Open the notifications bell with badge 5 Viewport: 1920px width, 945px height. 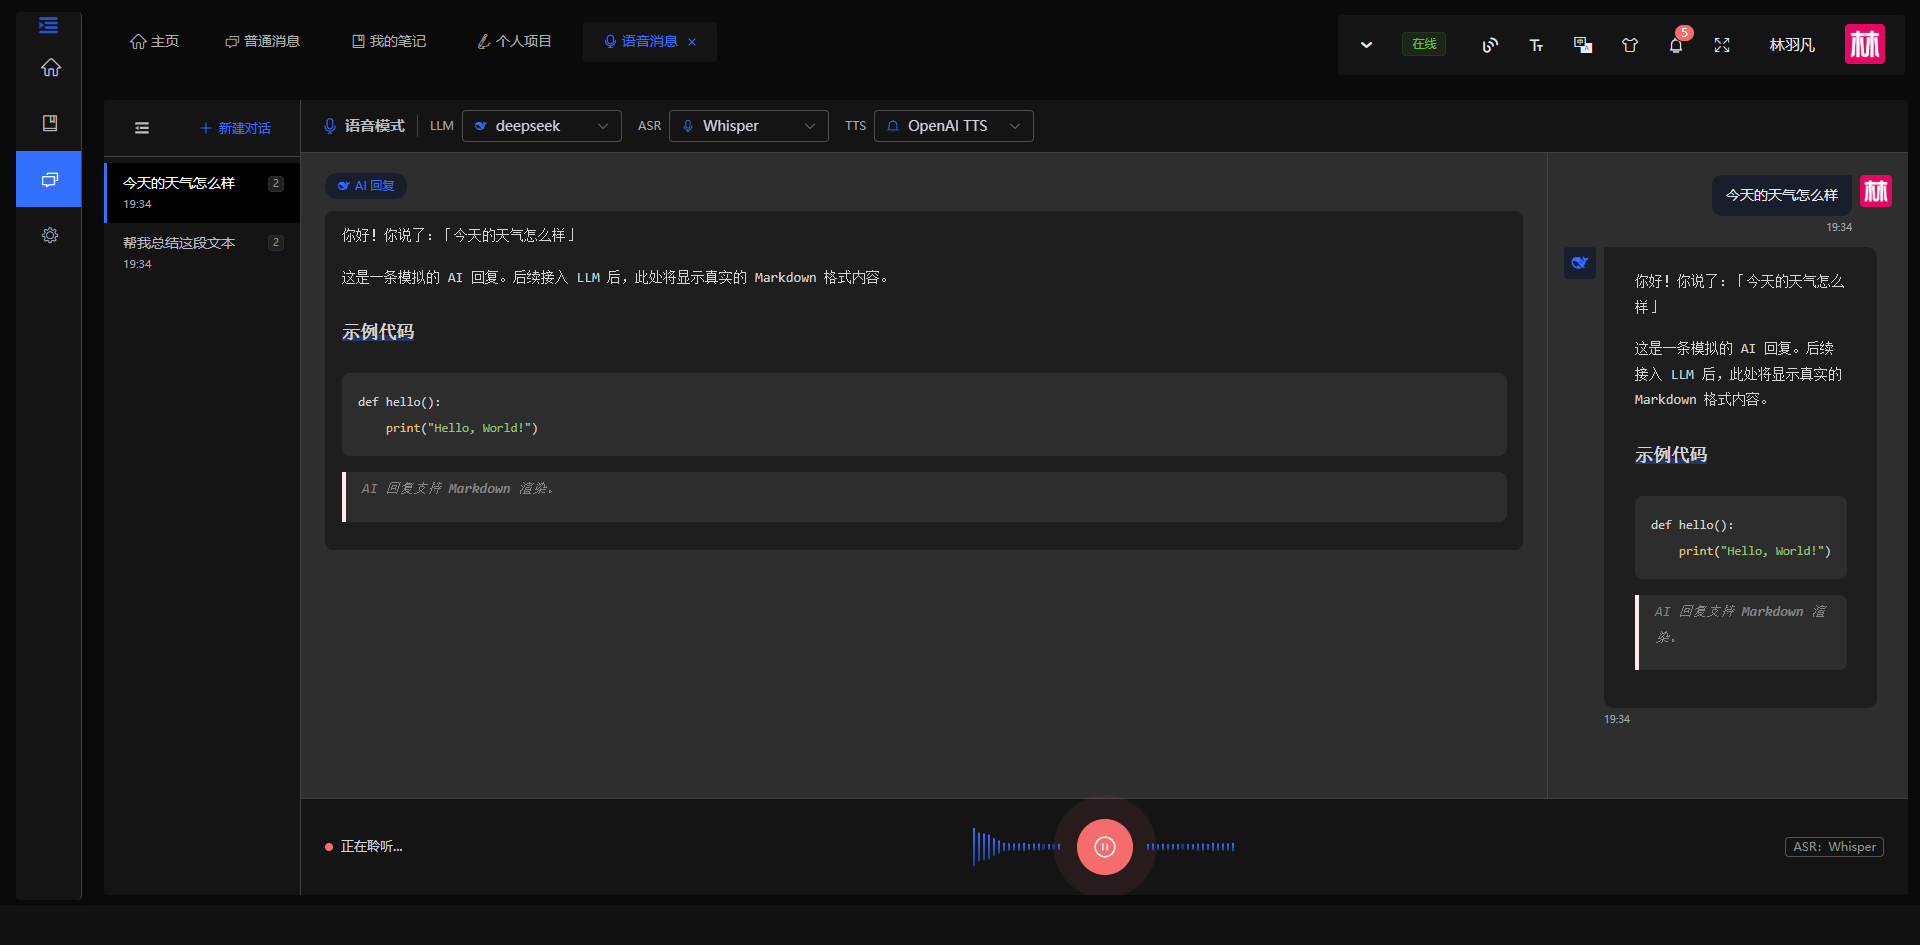pos(1677,43)
